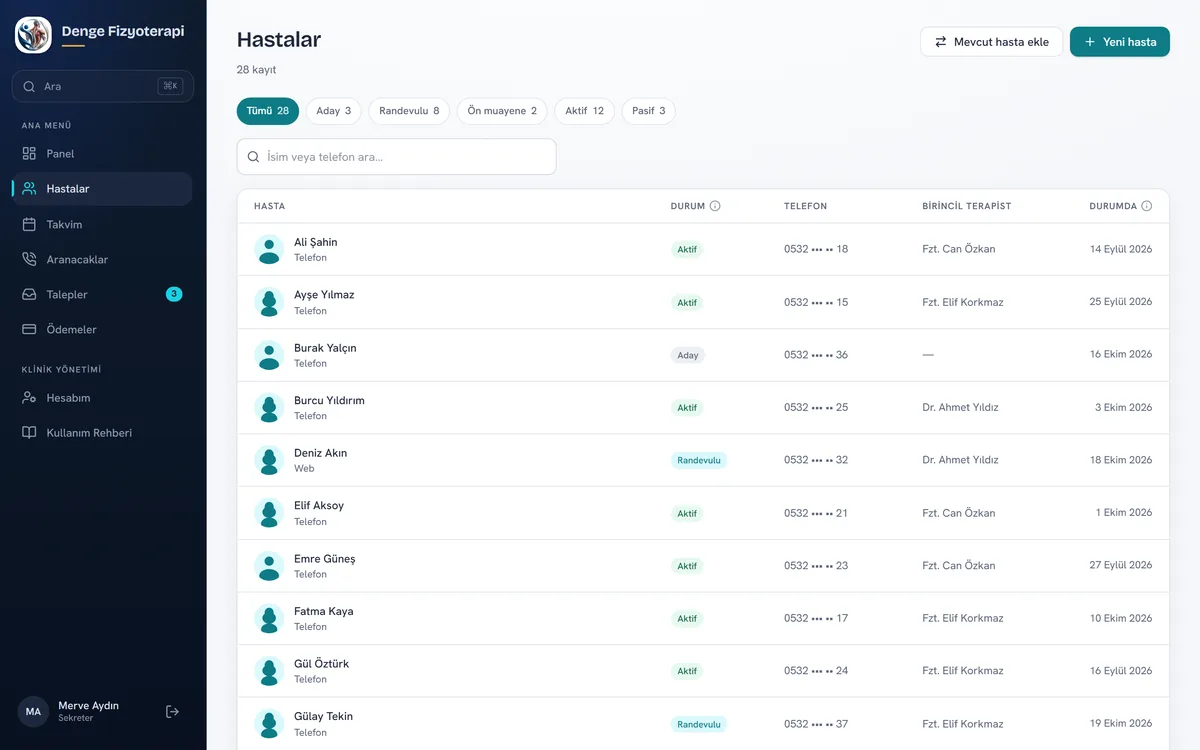Click Ali Şahin's avatar icon
The width and height of the screenshot is (1200, 750).
[x=269, y=249]
